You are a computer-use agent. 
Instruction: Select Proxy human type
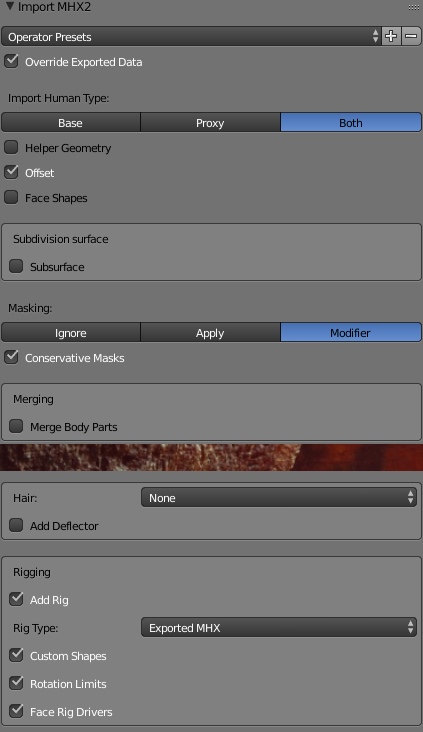point(210,123)
